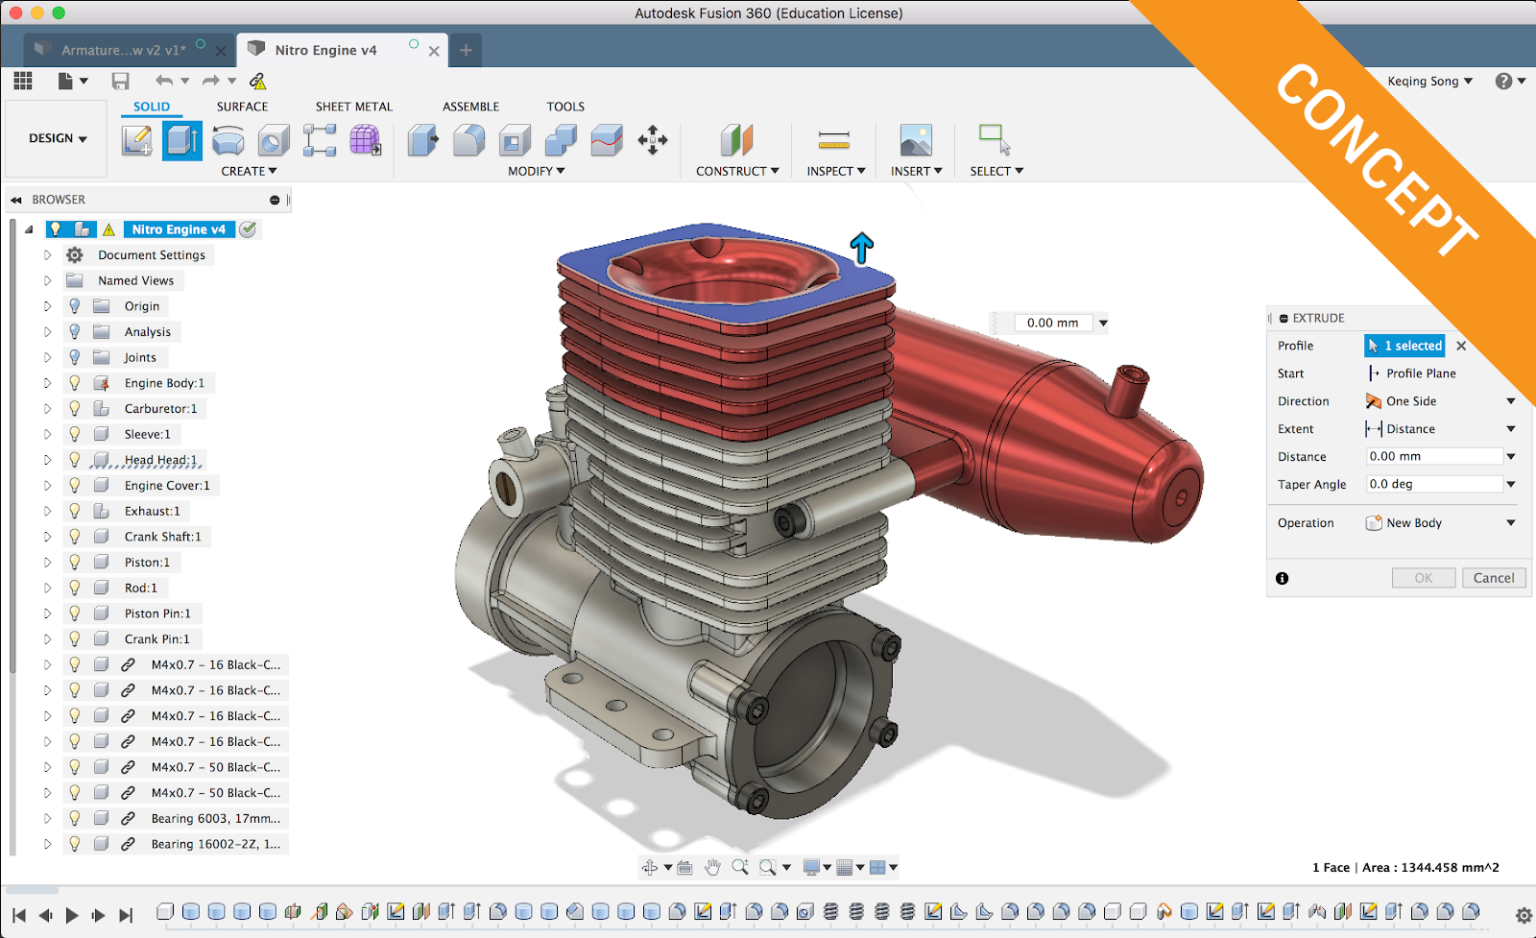Select the Revolve tool icon
The image size is (1536, 938).
228,140
